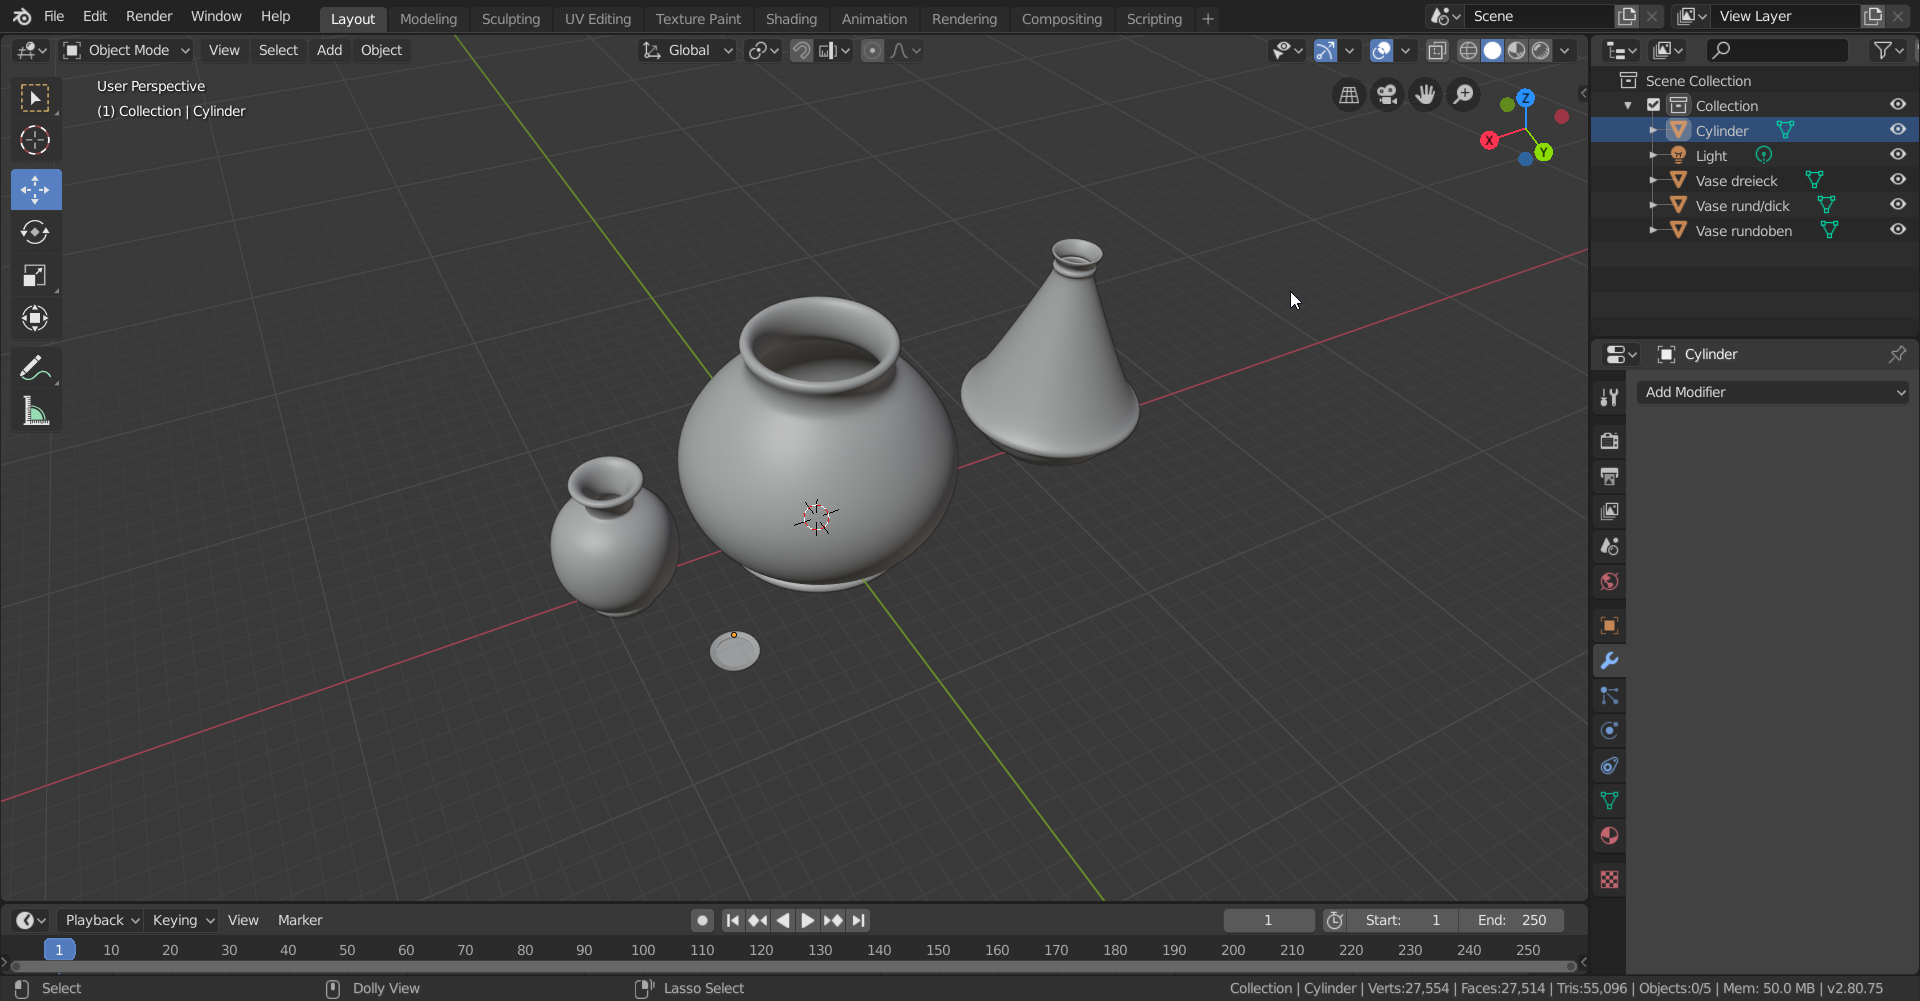Select the Scale tool

(35, 275)
